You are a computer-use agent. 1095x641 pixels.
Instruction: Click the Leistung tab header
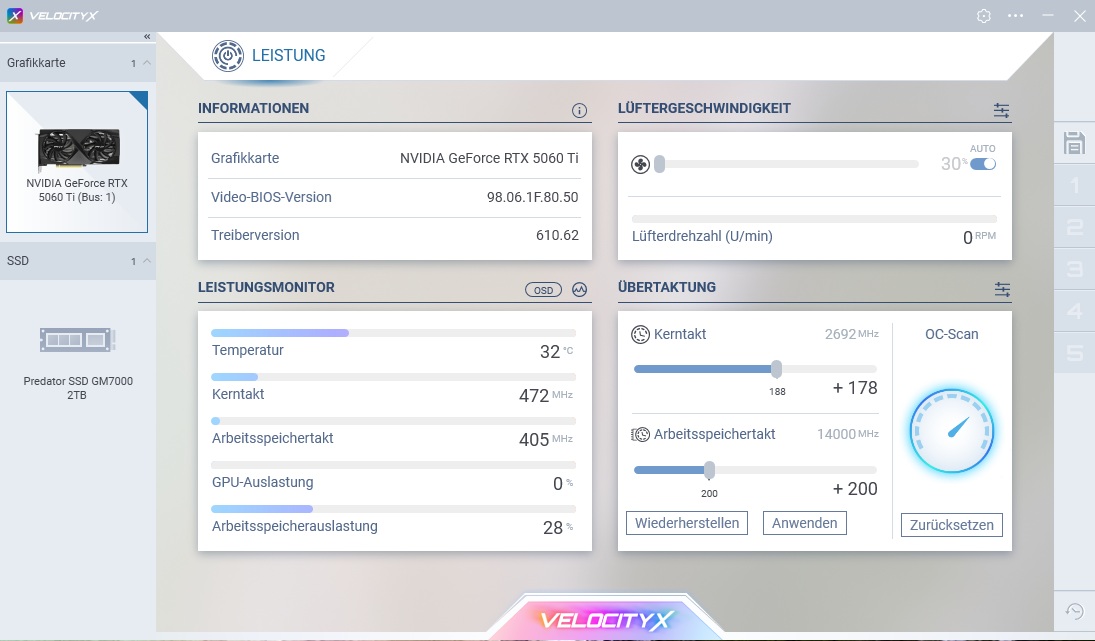click(x=269, y=56)
